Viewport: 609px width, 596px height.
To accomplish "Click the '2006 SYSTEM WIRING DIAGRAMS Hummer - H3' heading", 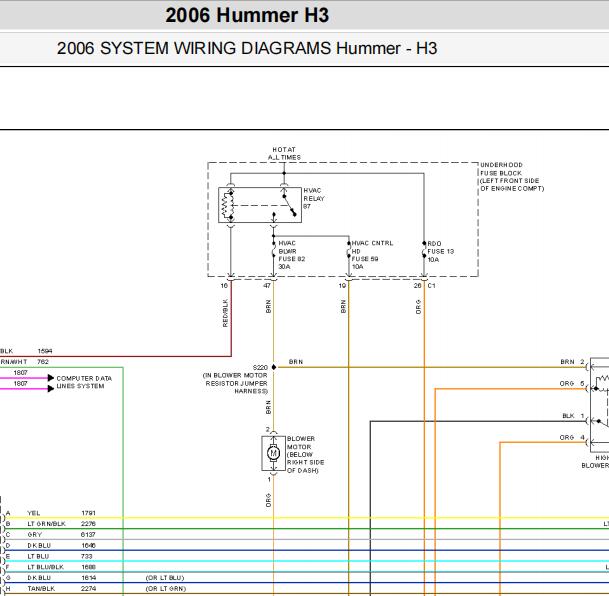I will 247,48.
